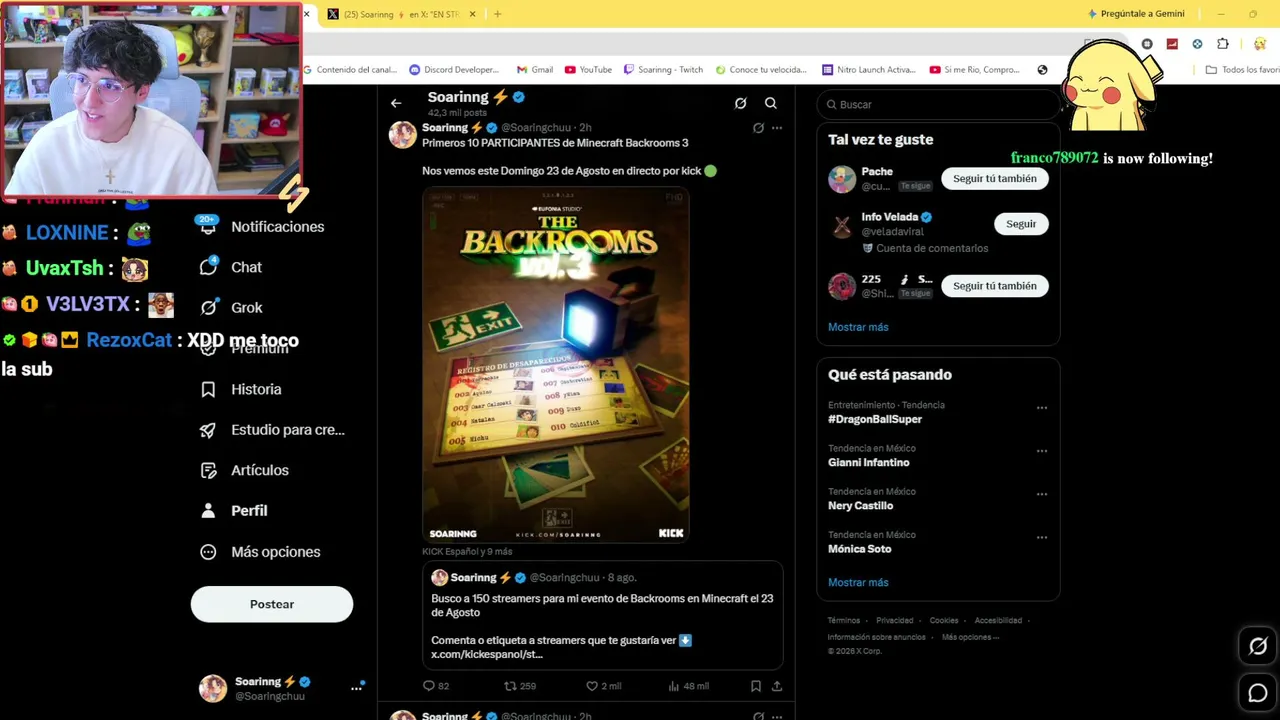
Task: Open the Chat icon in sidebar
Action: 208,267
